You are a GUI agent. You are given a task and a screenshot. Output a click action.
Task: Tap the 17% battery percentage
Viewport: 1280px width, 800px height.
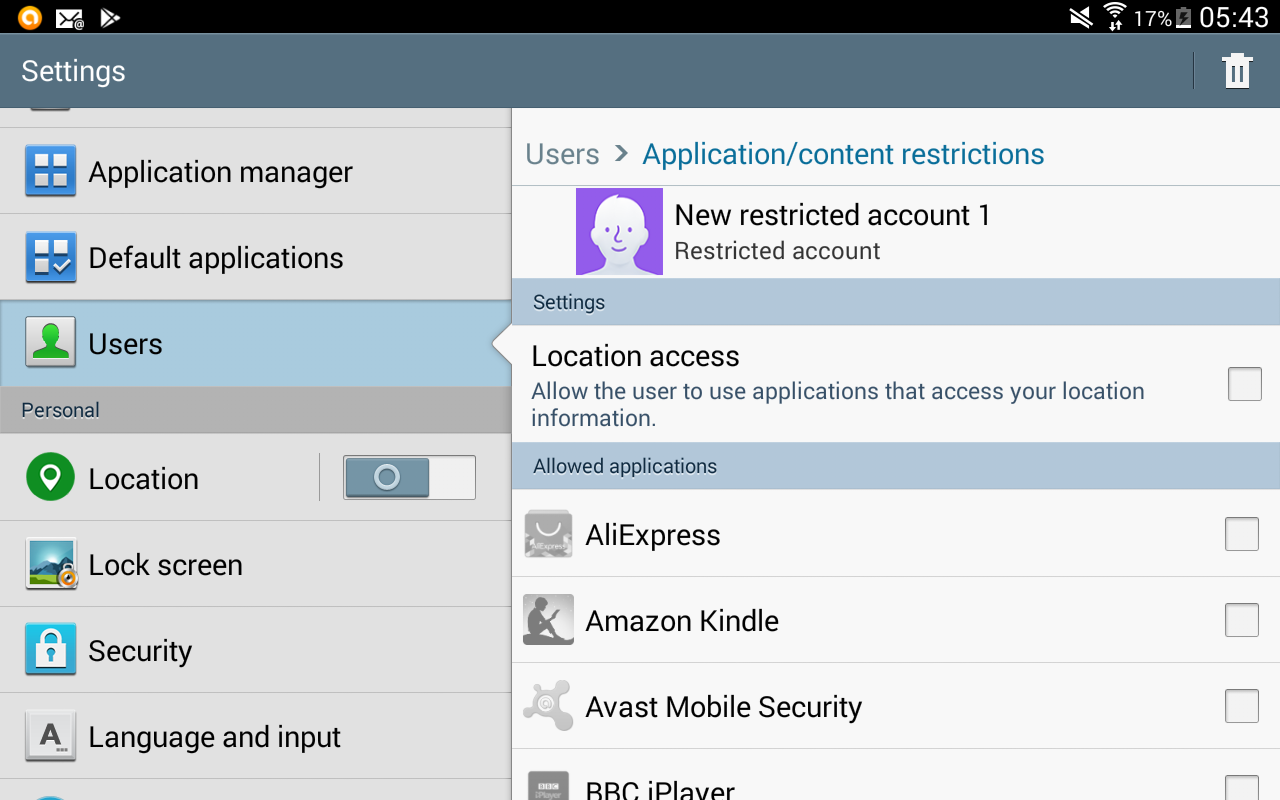[x=1152, y=18]
